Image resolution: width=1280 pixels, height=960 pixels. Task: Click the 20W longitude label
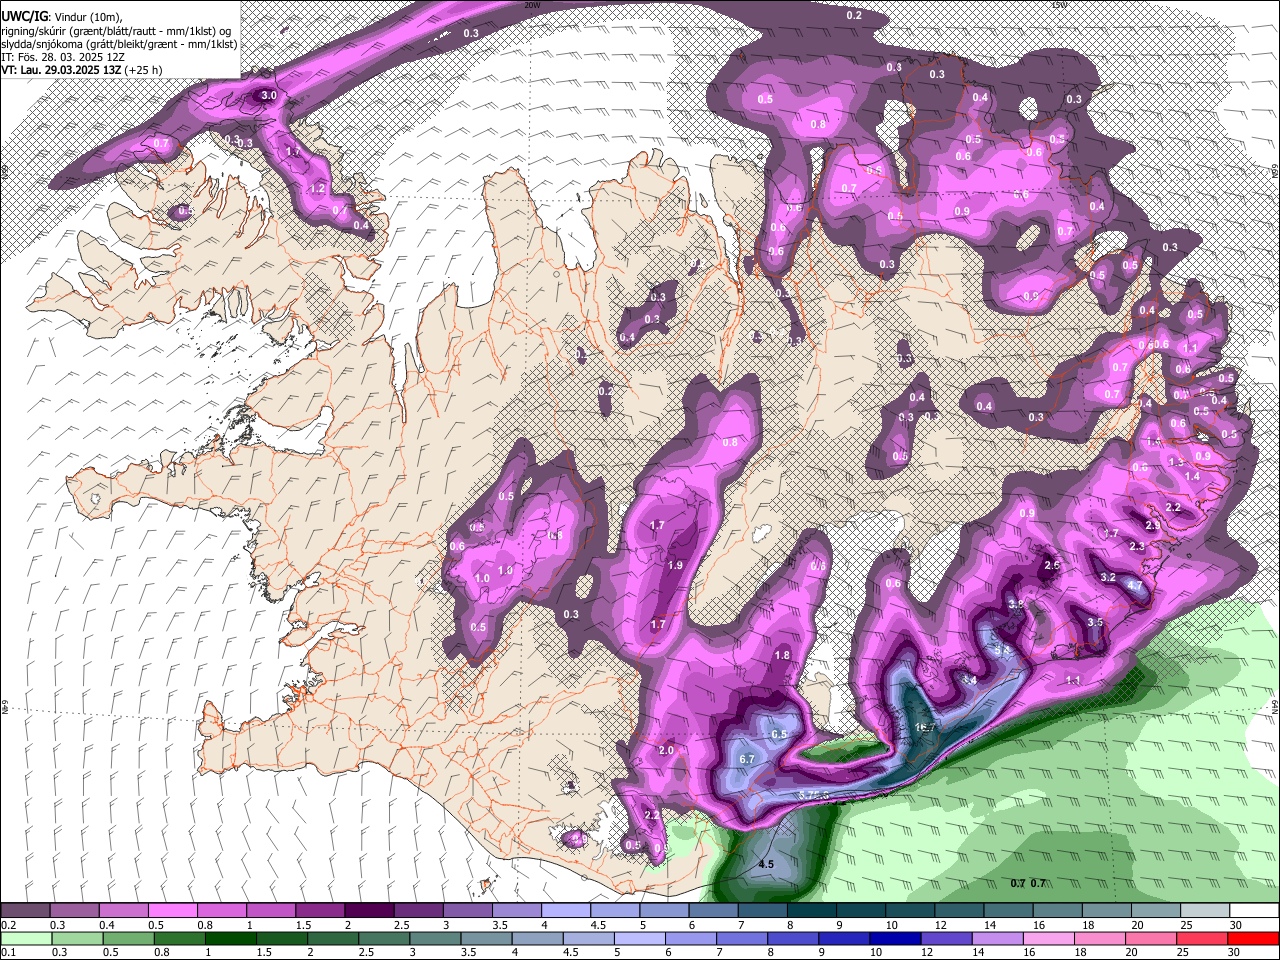coord(532,5)
